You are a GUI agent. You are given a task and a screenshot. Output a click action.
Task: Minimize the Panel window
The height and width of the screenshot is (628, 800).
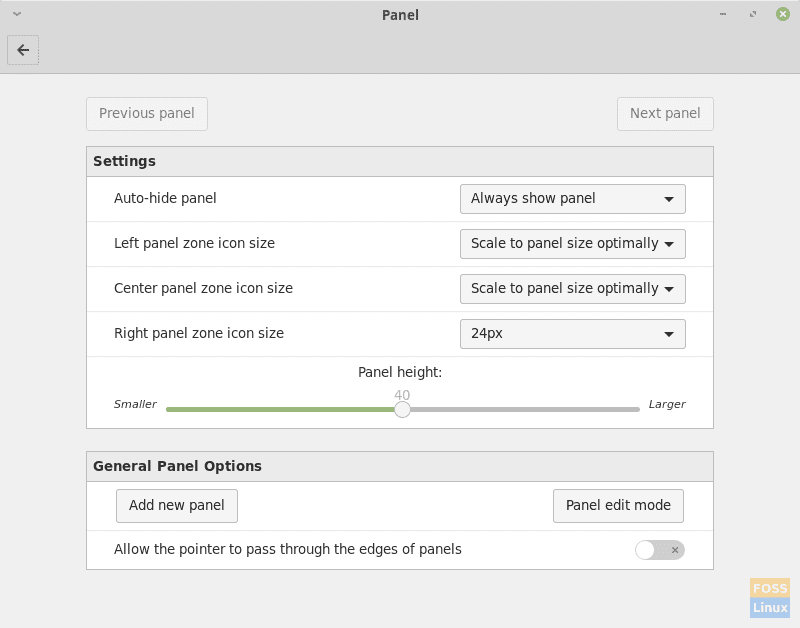722,14
